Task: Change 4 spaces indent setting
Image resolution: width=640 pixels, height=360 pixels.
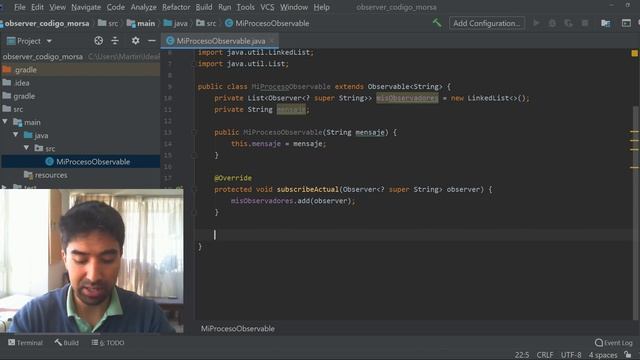Action: pyautogui.click(x=603, y=355)
